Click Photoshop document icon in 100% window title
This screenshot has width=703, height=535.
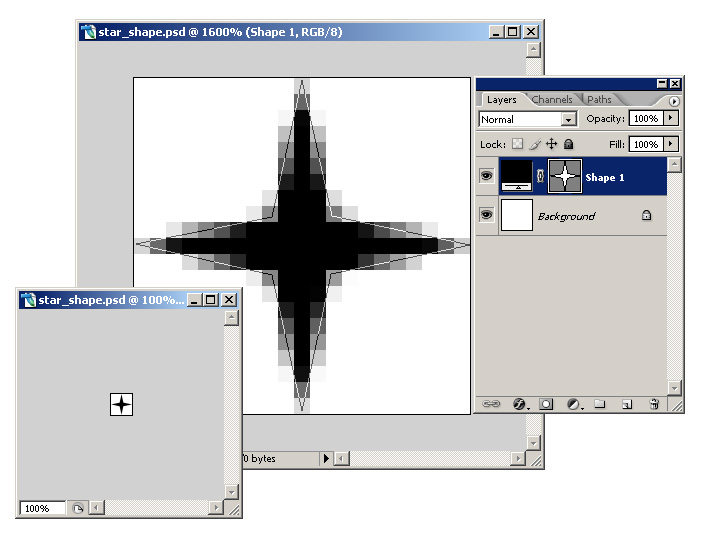click(29, 300)
